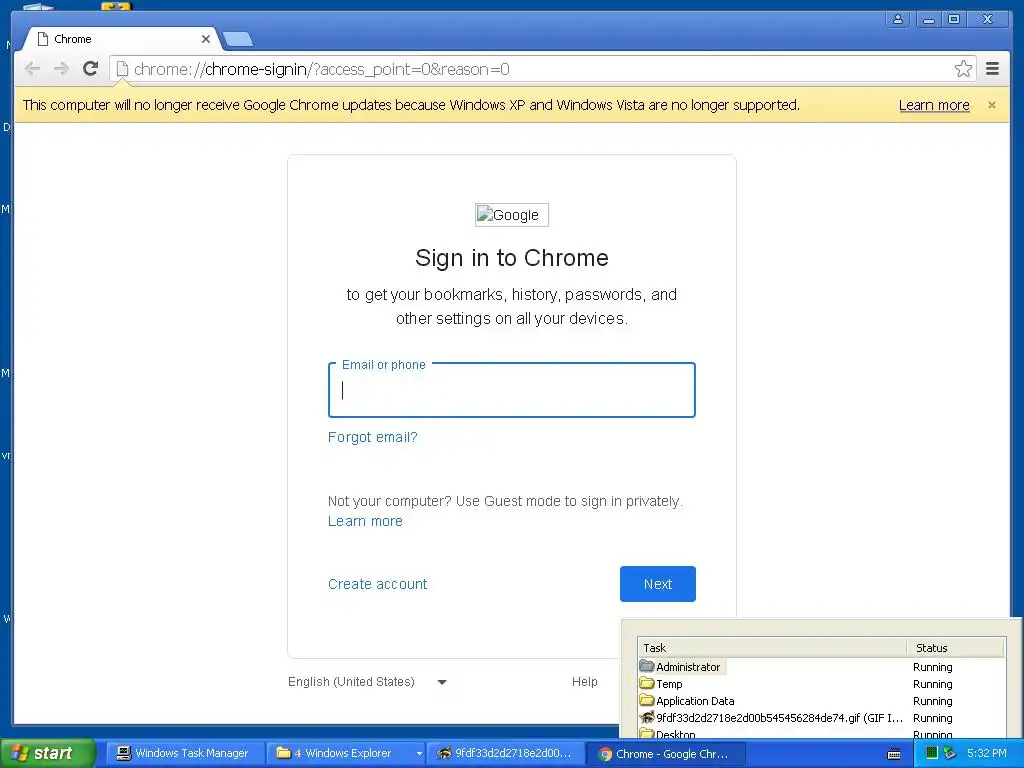Click Running status next to Temp

pyautogui.click(x=933, y=684)
